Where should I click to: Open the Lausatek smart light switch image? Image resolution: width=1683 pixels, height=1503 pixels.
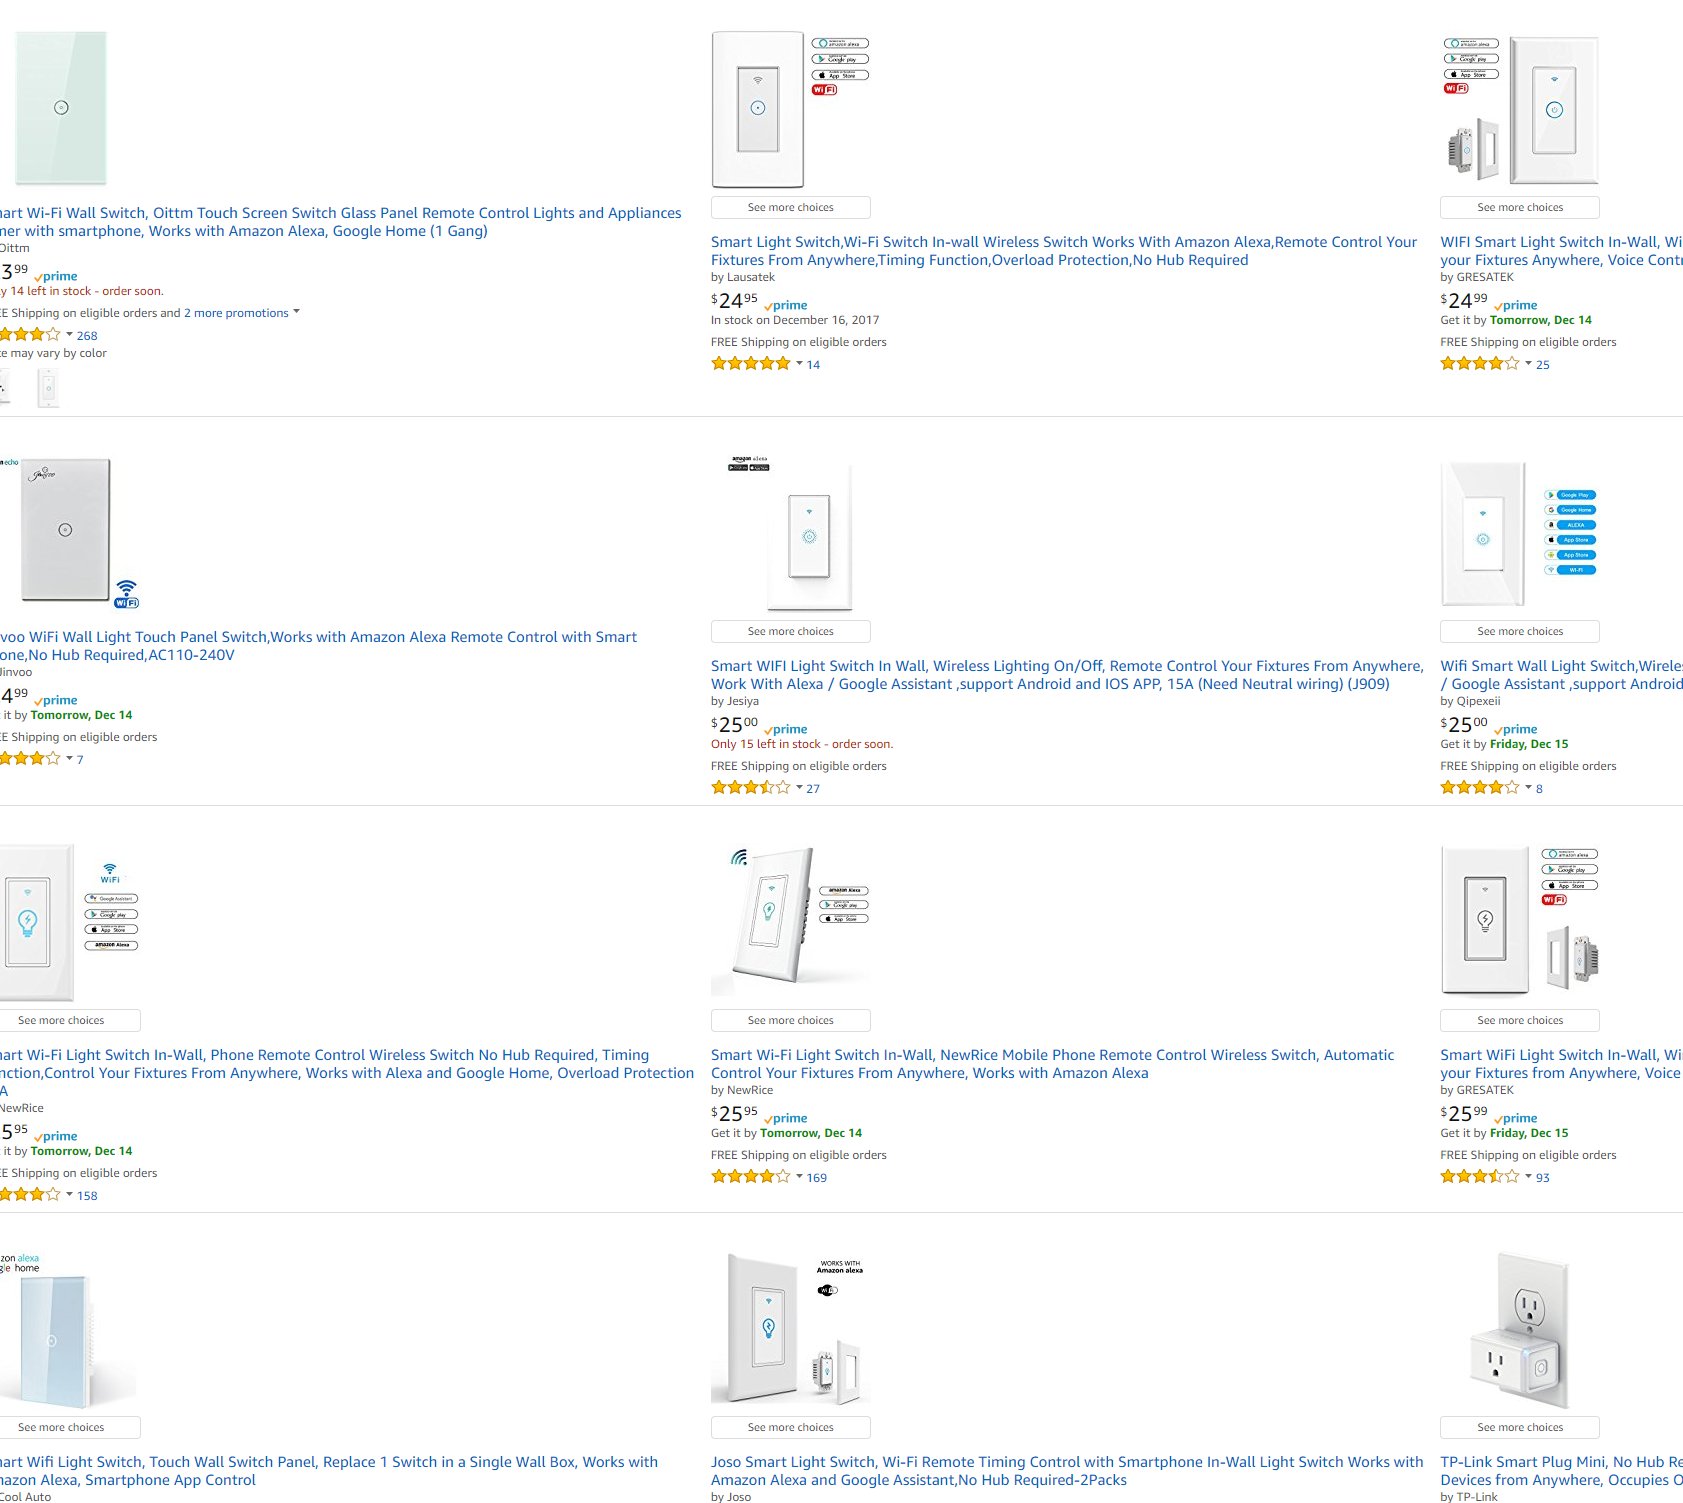(x=790, y=109)
